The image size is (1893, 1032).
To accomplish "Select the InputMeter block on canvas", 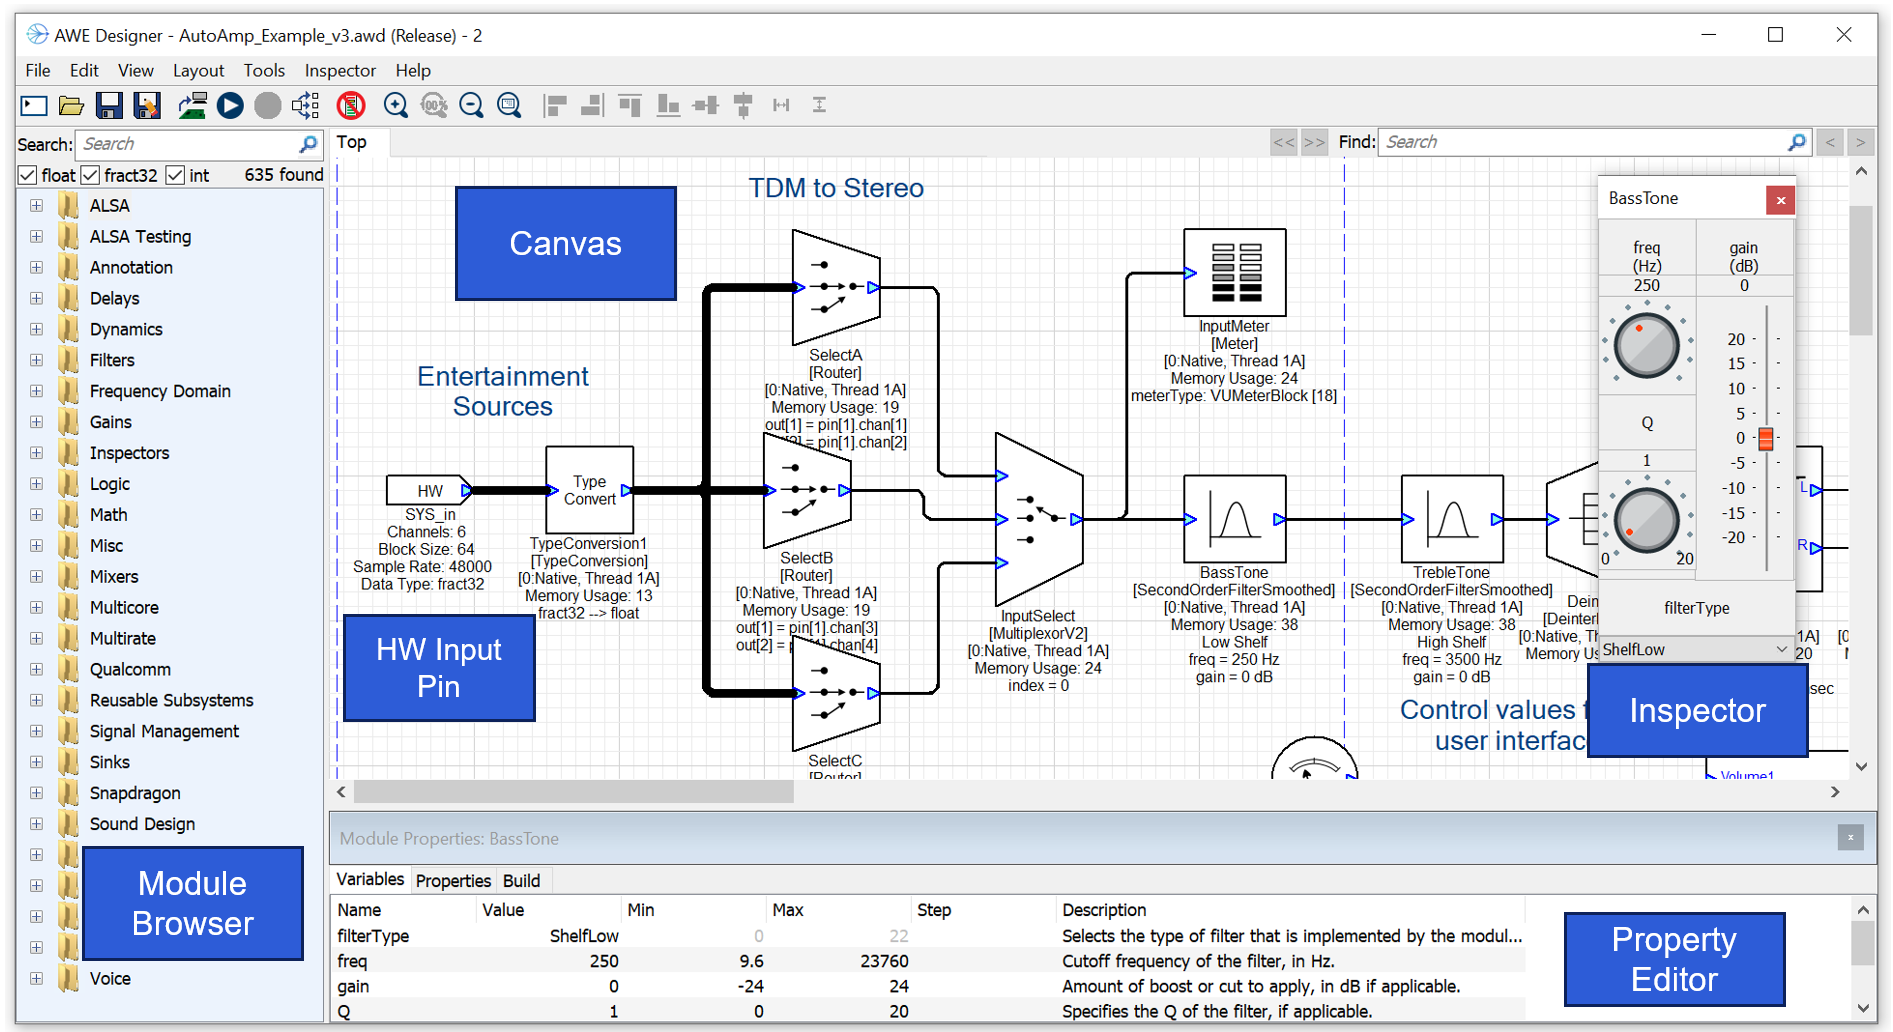I will (x=1234, y=272).
